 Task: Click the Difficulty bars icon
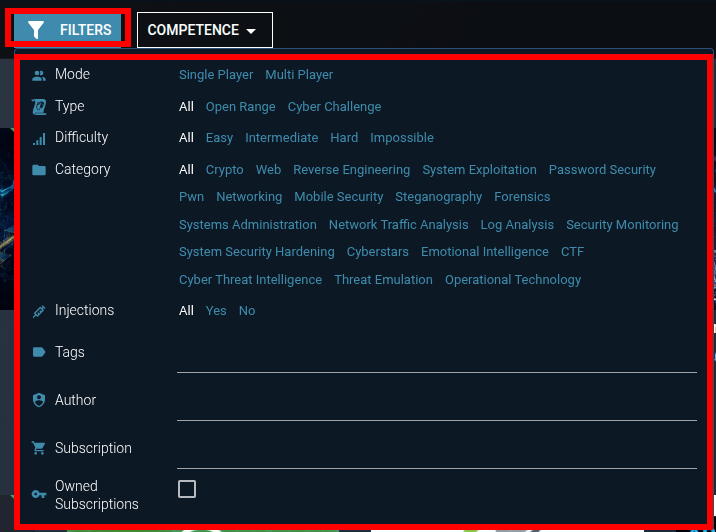[39, 139]
